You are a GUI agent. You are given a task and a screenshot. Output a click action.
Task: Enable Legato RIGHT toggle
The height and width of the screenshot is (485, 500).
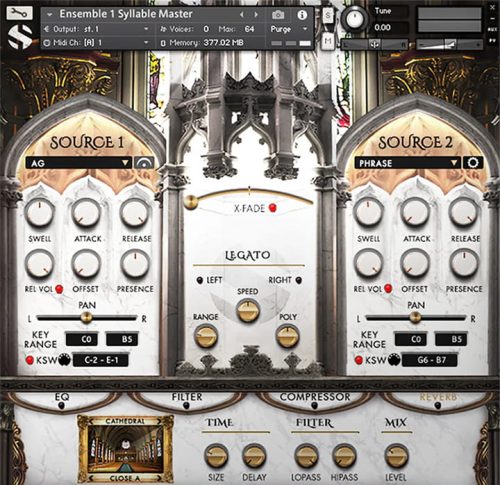coord(299,280)
